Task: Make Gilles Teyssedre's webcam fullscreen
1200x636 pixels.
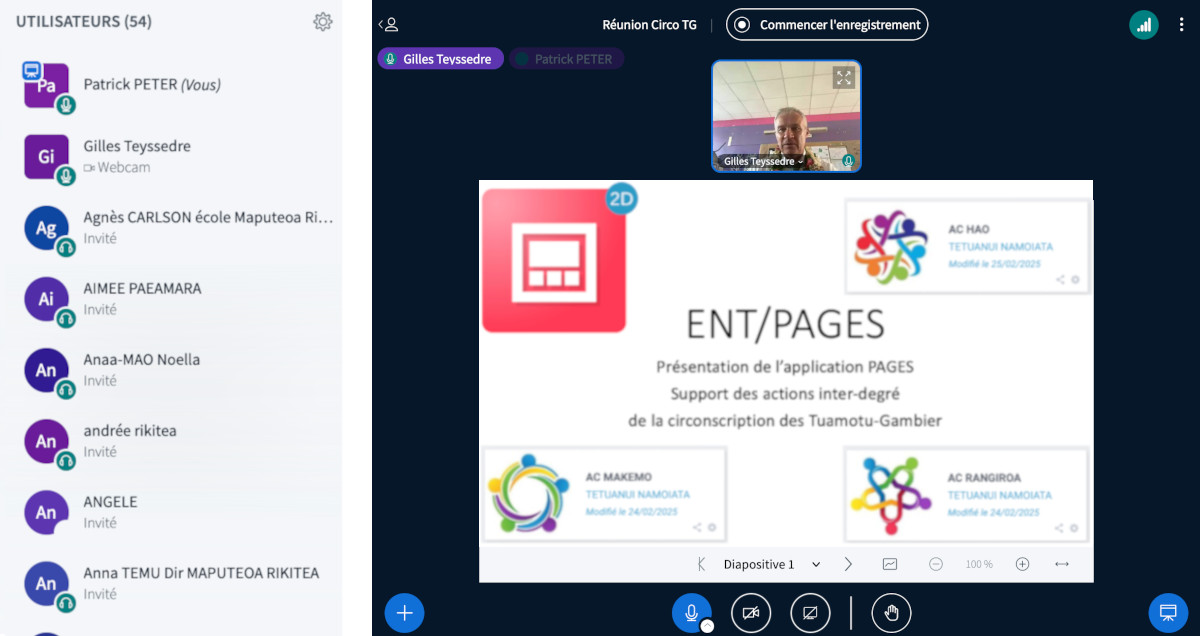Action: [x=844, y=77]
